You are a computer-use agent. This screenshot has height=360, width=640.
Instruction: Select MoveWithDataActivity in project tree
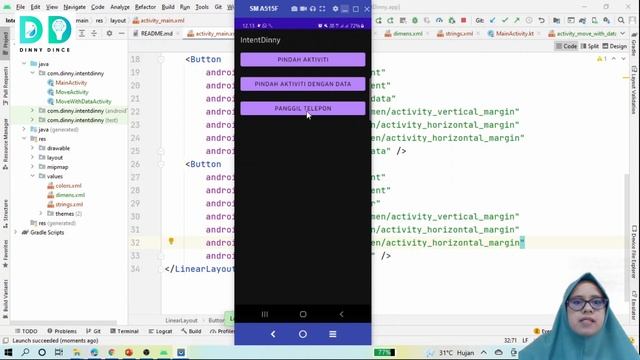click(x=83, y=101)
